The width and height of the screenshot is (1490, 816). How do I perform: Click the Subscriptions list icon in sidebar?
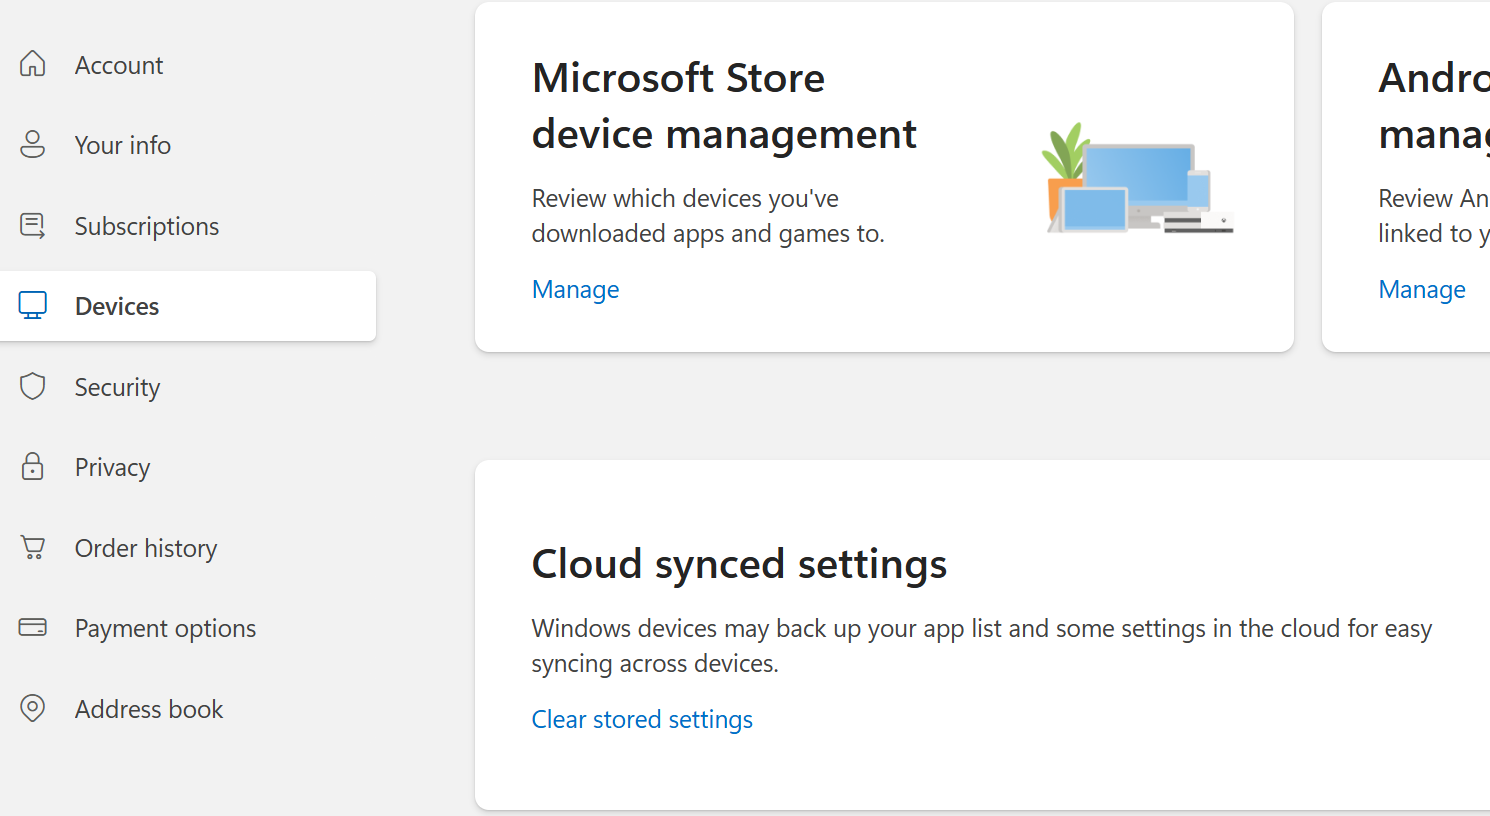point(33,226)
